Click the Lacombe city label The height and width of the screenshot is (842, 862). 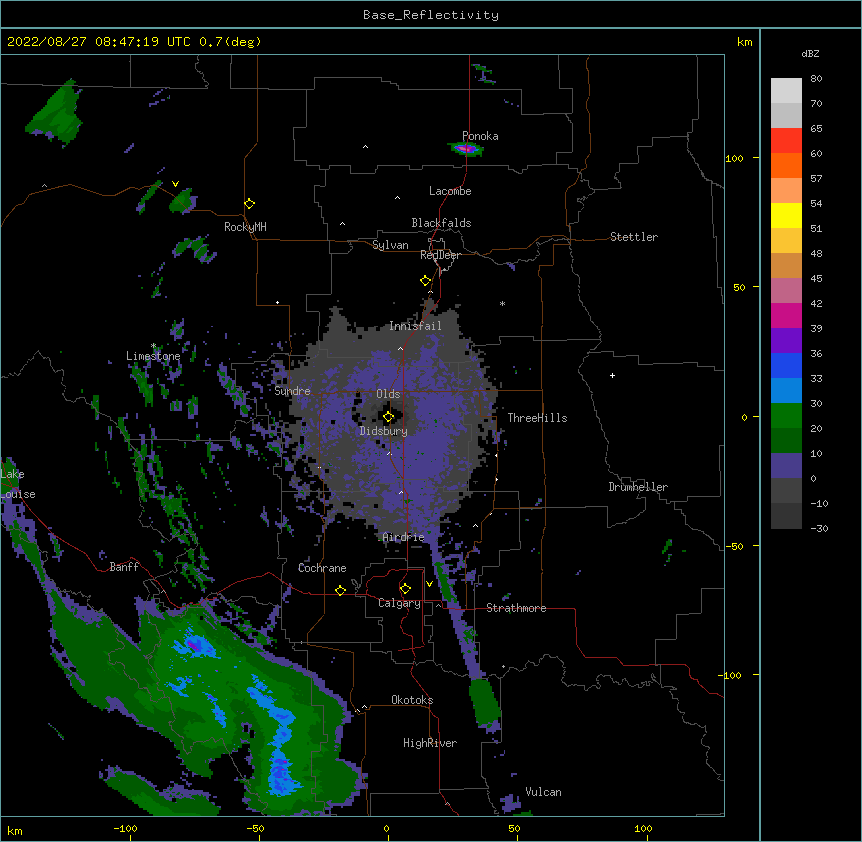click(450, 191)
